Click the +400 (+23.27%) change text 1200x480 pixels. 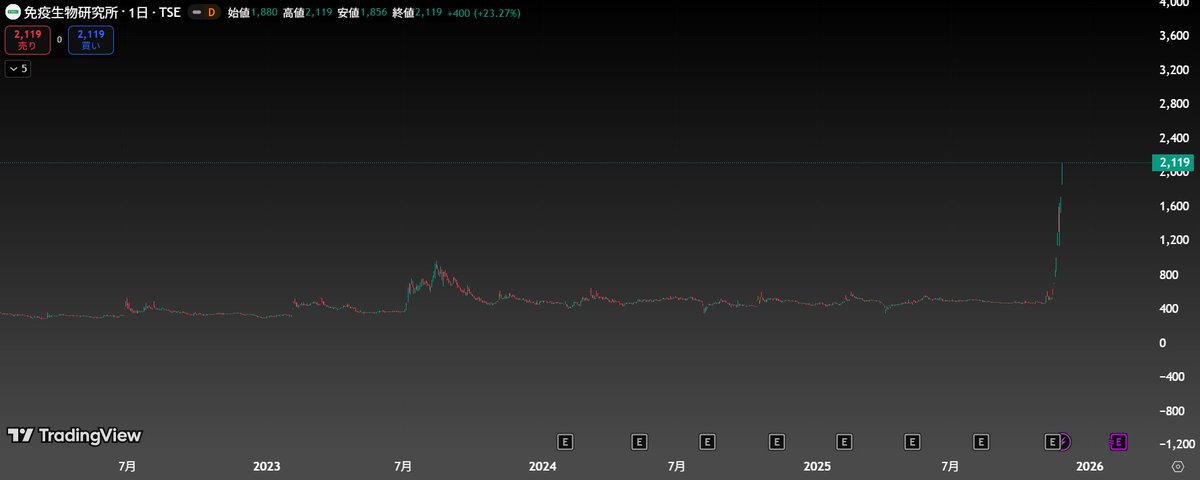click(x=483, y=13)
